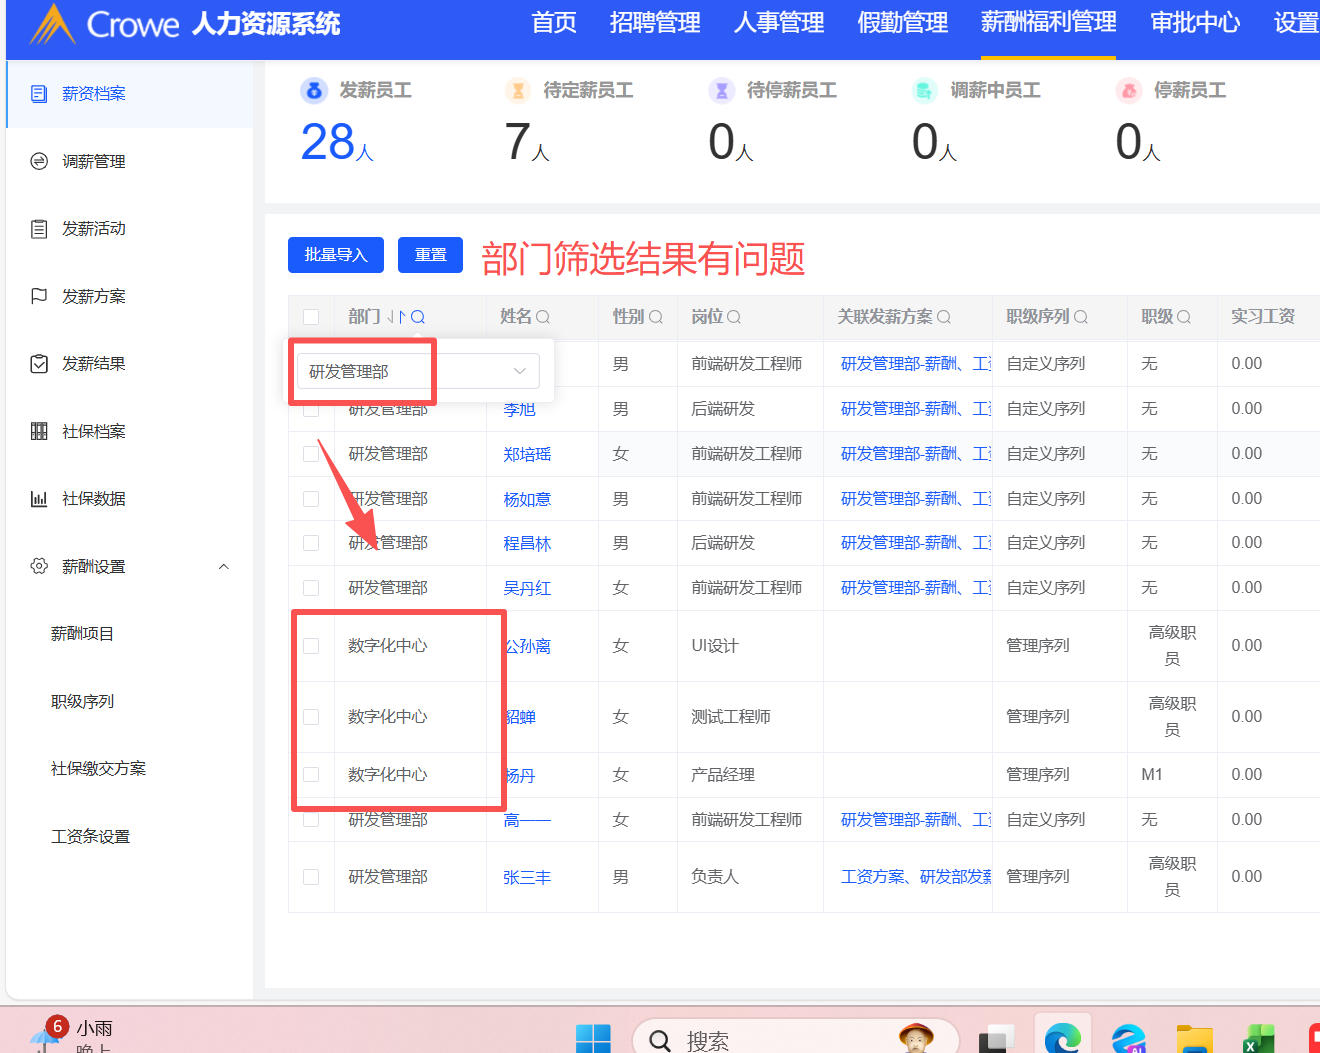Click the search icon beside 部门 header

coord(418,317)
